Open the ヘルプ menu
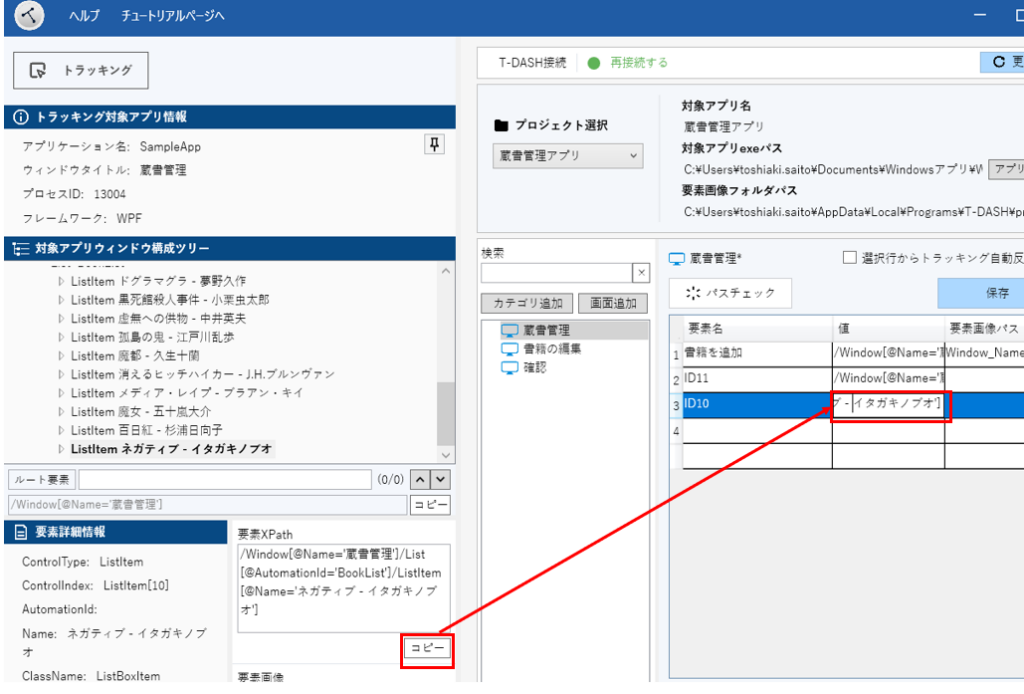Image resolution: width=1024 pixels, height=694 pixels. click(84, 17)
